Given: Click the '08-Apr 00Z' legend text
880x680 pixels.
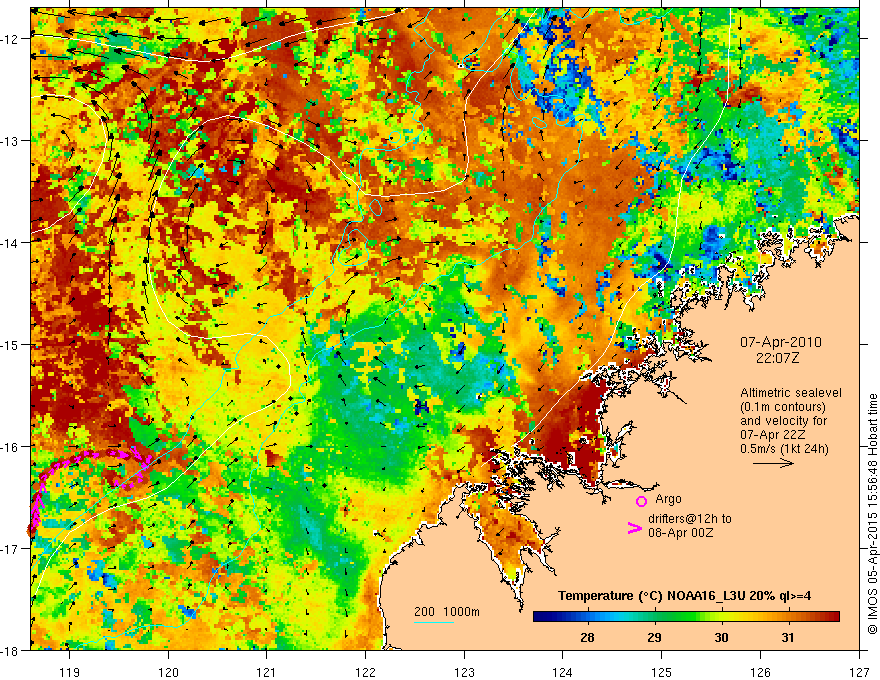Looking at the screenshot, I should [681, 533].
